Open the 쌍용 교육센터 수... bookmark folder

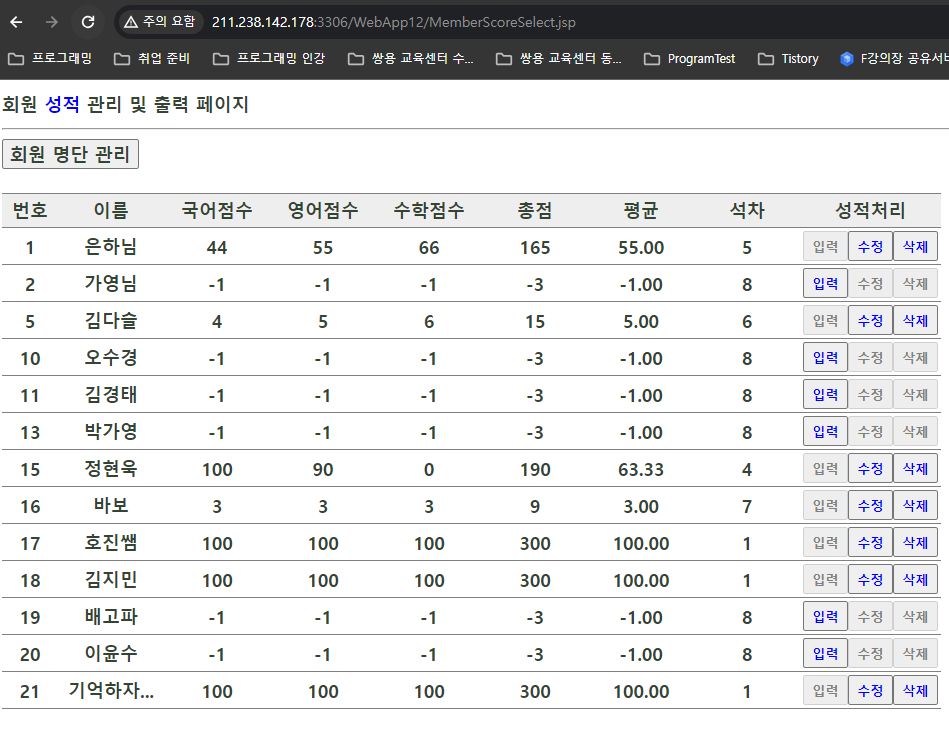pos(411,59)
